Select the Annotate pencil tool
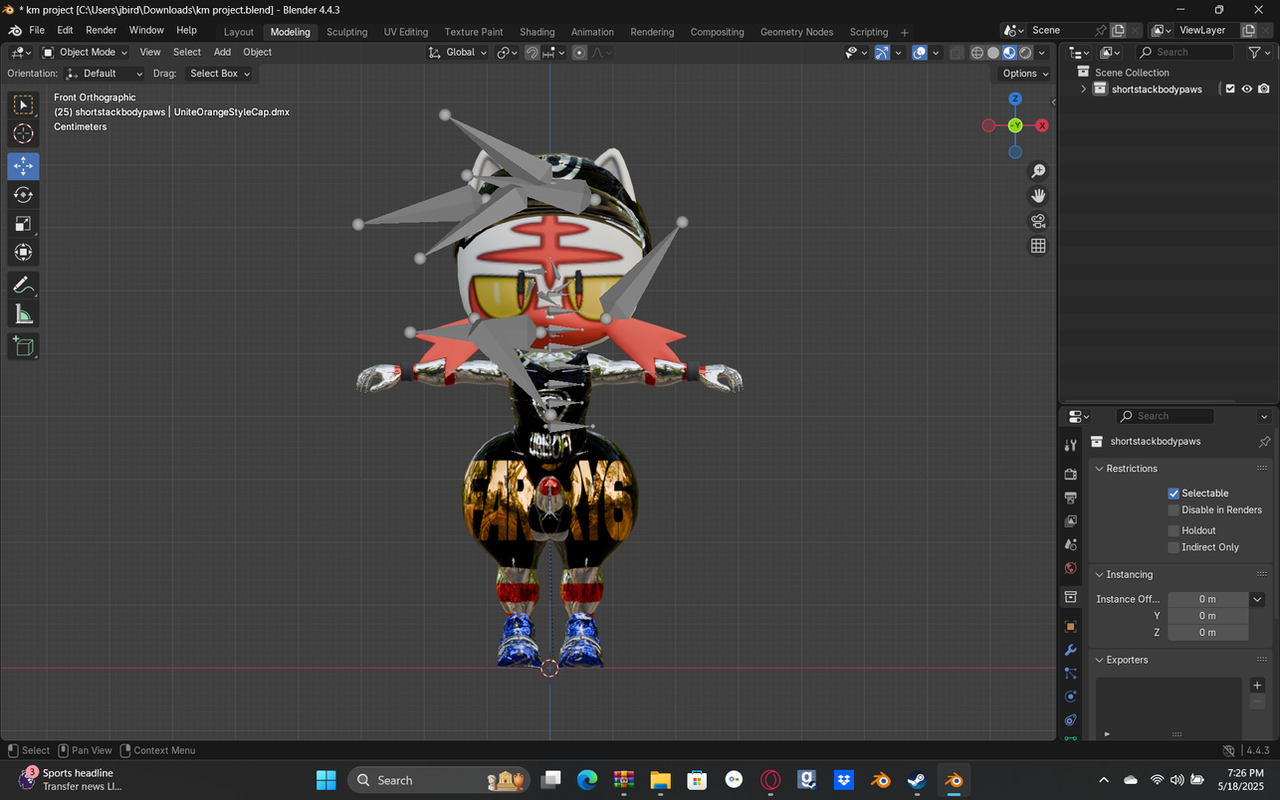 (23, 285)
